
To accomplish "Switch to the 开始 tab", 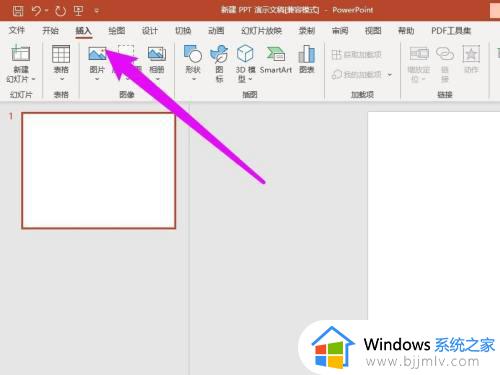I will point(50,31).
